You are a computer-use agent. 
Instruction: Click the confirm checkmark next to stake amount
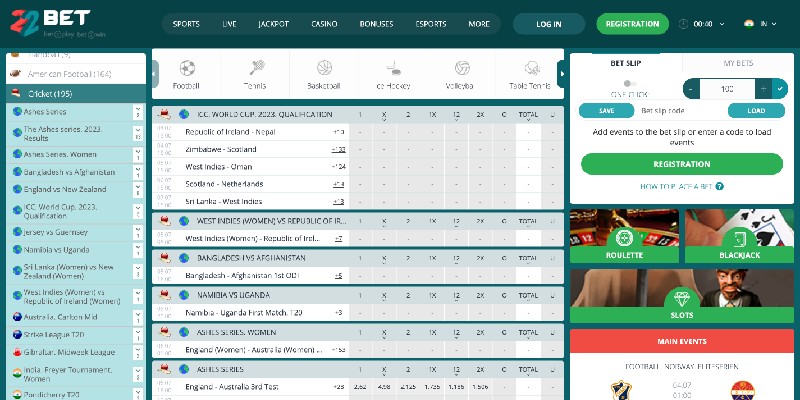coord(780,89)
